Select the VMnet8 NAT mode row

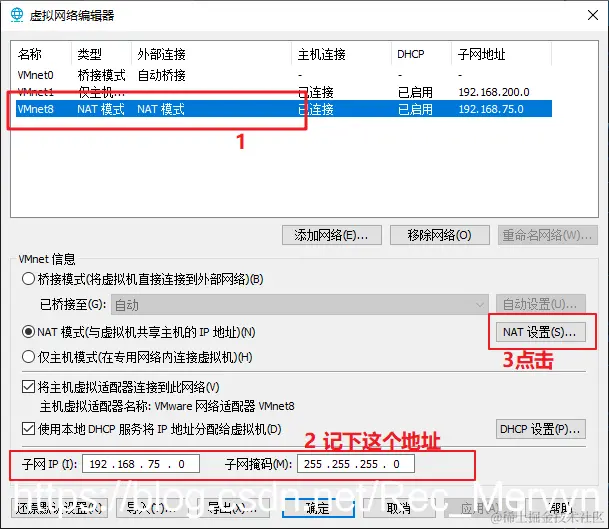(x=284, y=109)
